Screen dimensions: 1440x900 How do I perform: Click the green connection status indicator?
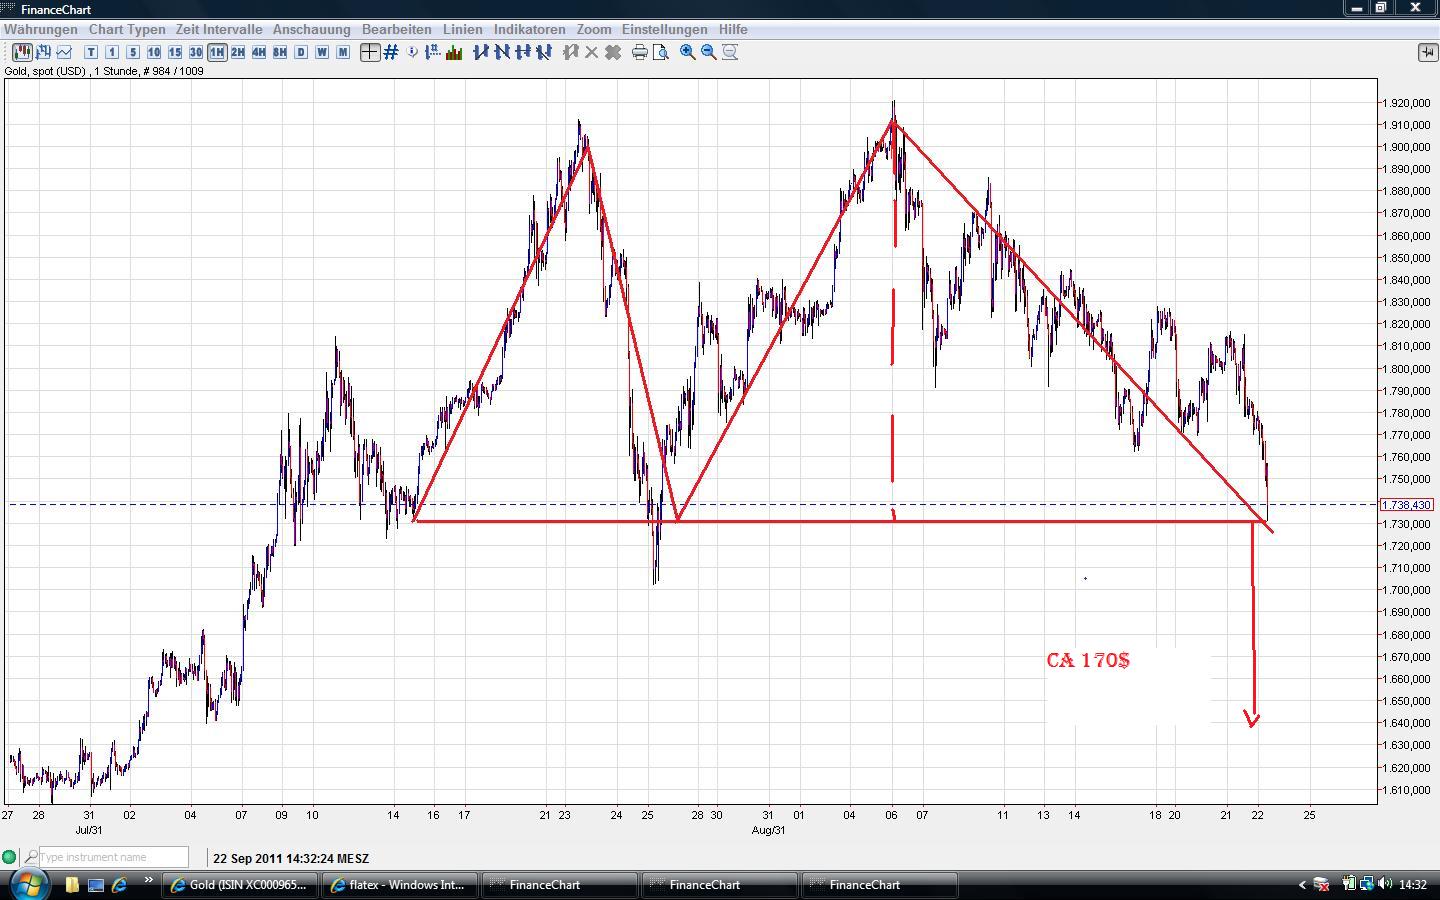(x=10, y=857)
